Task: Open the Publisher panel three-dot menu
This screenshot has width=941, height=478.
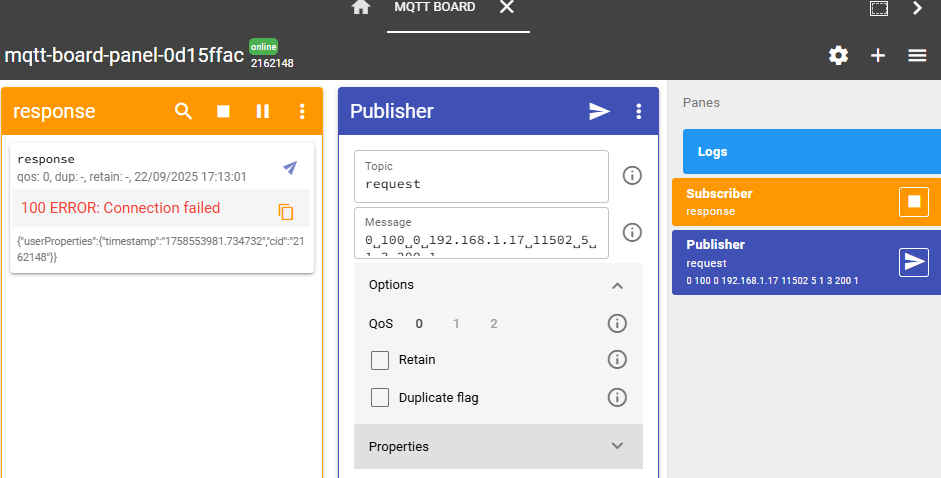Action: tap(639, 111)
